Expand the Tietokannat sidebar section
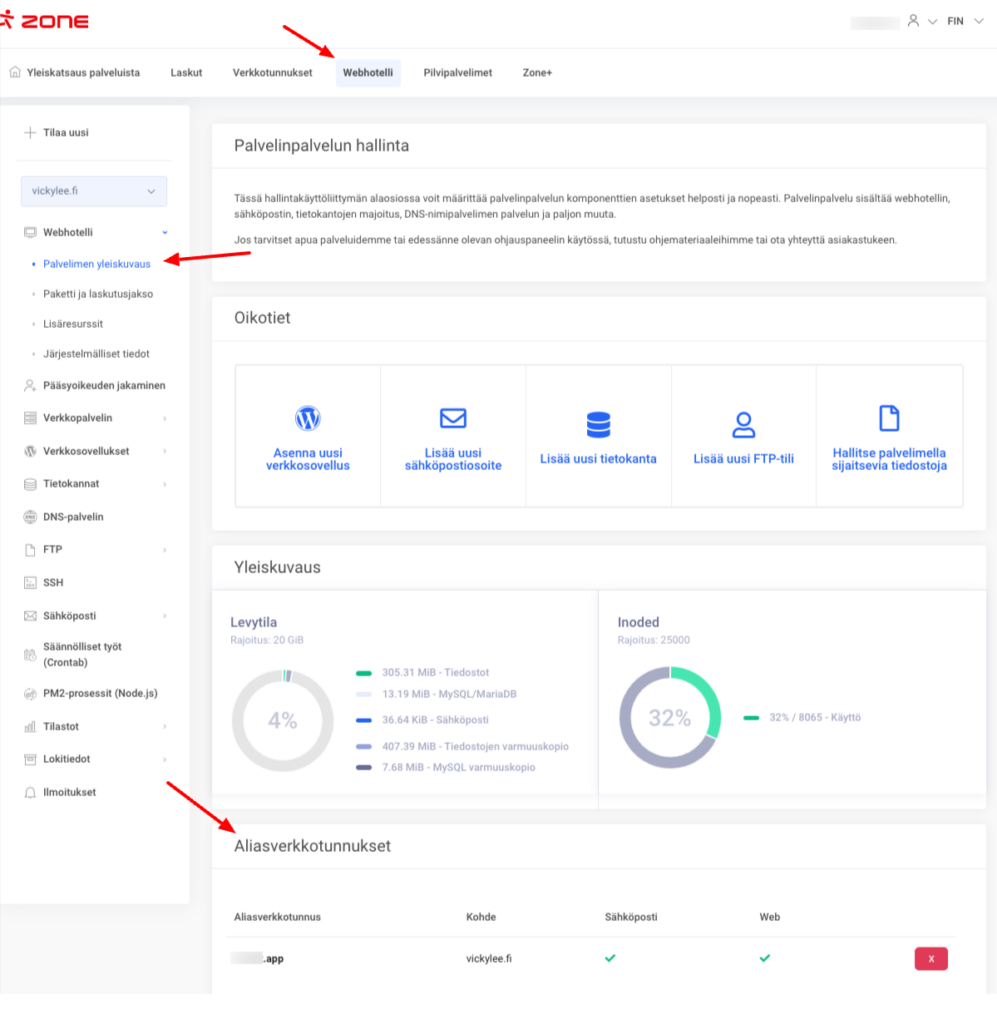Viewport: 997px width, 1024px height. pos(95,484)
